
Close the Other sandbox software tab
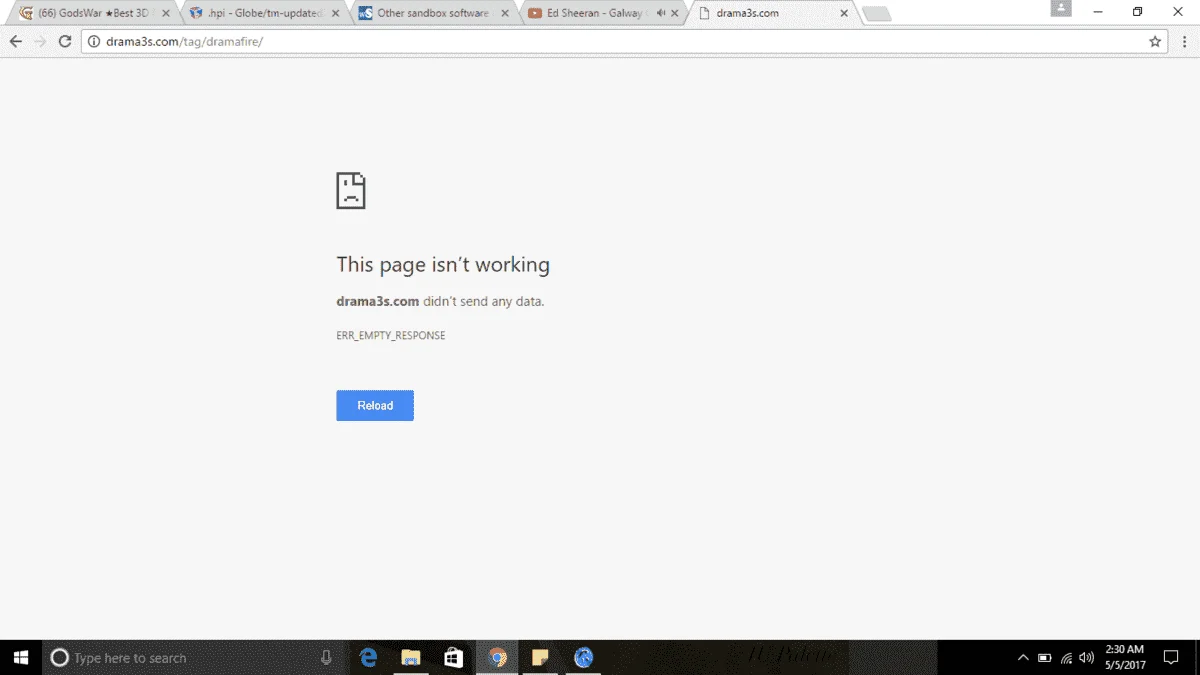[x=505, y=13]
